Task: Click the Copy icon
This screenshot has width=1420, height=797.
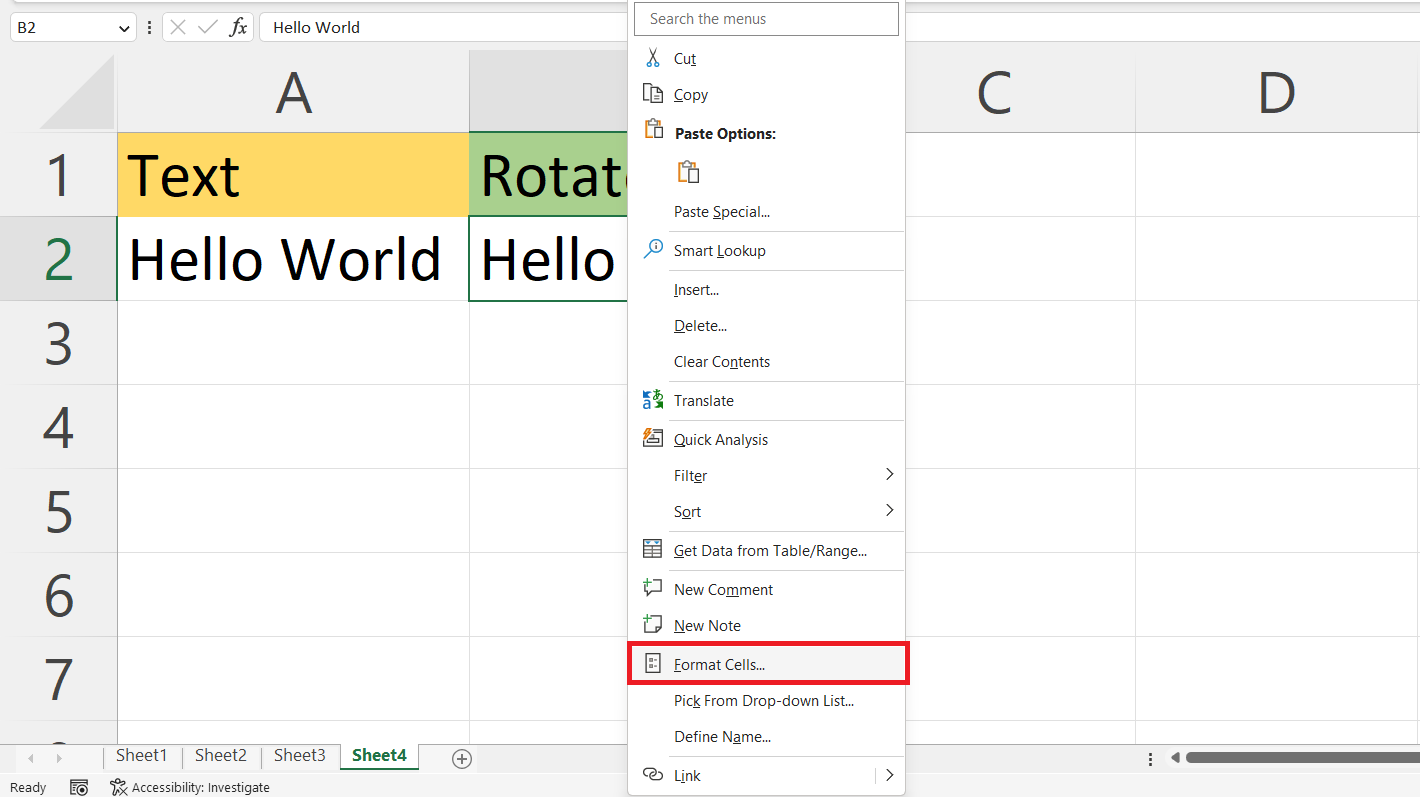Action: click(x=654, y=94)
